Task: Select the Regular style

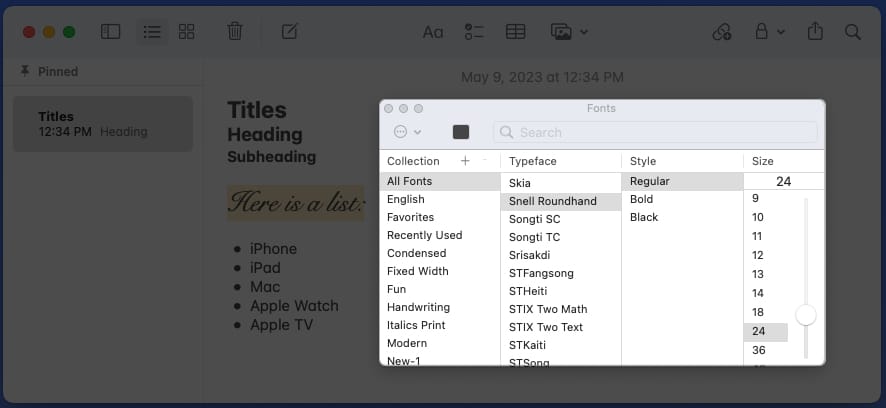Action: (682, 181)
